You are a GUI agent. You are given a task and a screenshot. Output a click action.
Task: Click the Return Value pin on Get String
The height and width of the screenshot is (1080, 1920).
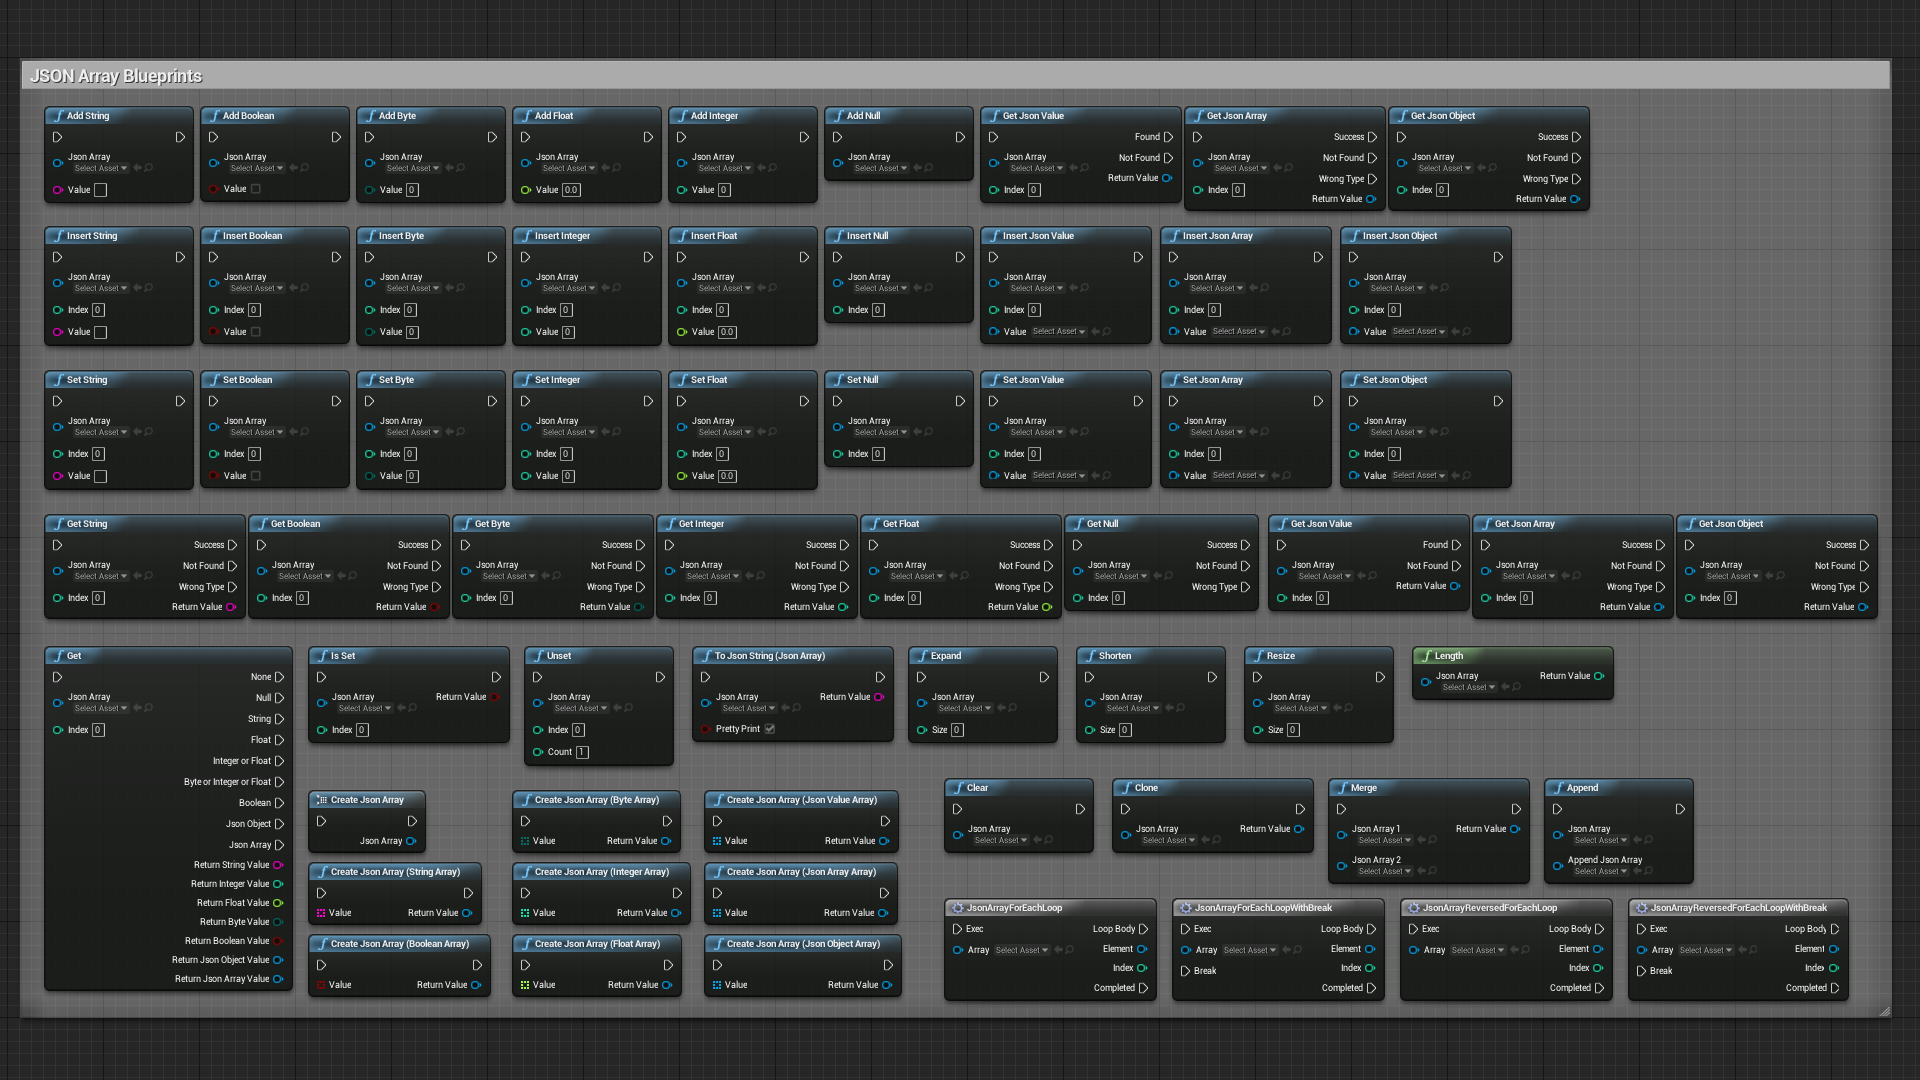click(x=231, y=607)
